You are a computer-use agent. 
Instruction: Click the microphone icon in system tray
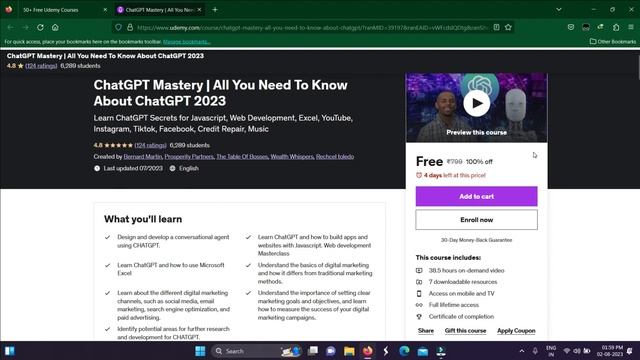535,351
